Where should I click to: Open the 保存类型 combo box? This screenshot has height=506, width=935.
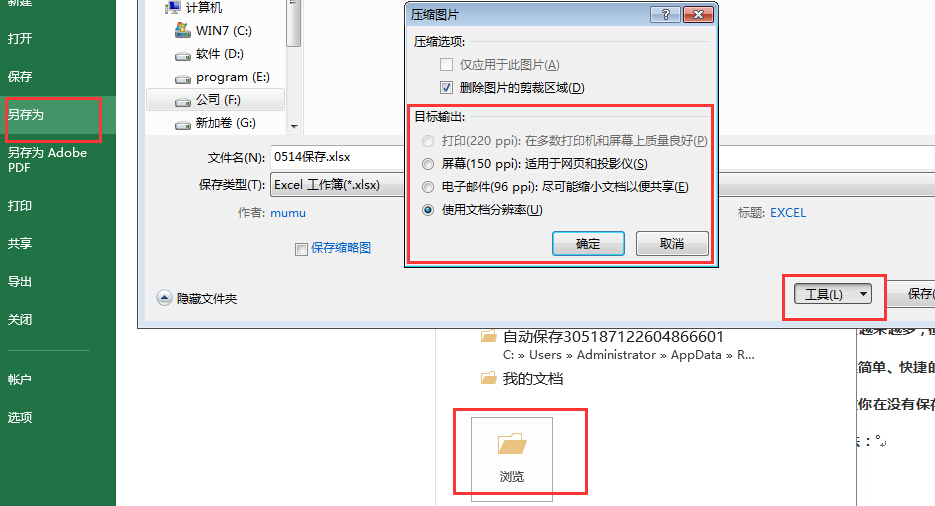pos(338,185)
